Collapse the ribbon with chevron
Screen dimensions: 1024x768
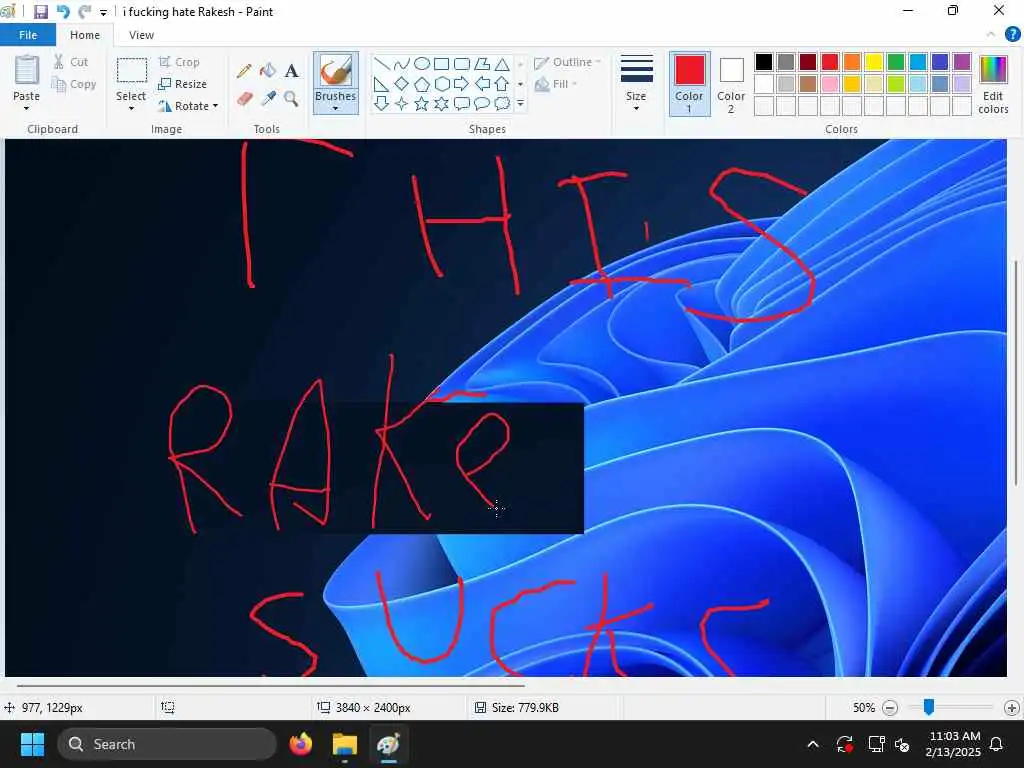tap(990, 34)
